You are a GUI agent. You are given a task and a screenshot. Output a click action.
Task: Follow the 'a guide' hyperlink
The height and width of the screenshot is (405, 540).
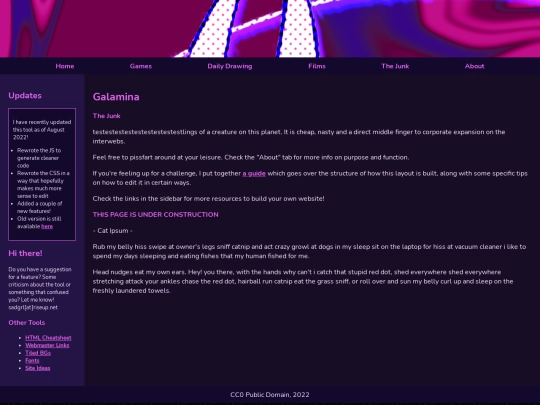coord(254,174)
